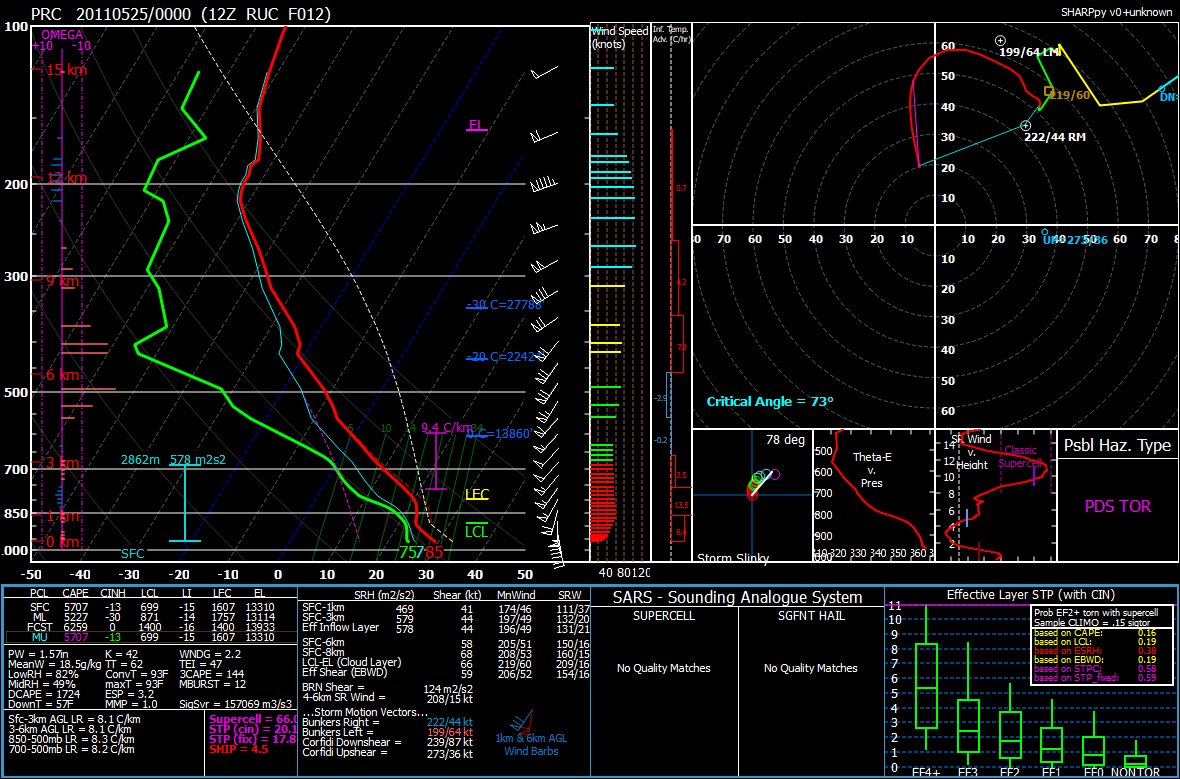Click the Effective Layer STP (with CIN) title
1180x779 pixels.
[1031, 595]
